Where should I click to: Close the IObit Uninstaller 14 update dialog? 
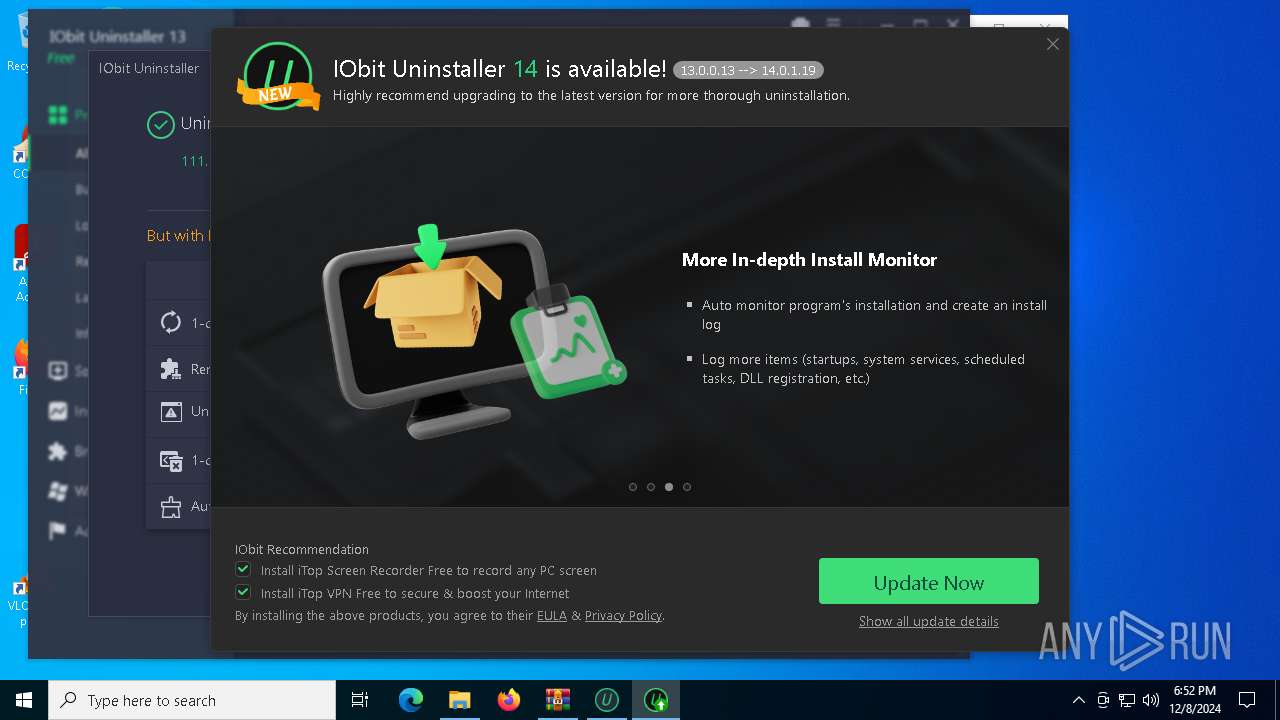point(1052,44)
